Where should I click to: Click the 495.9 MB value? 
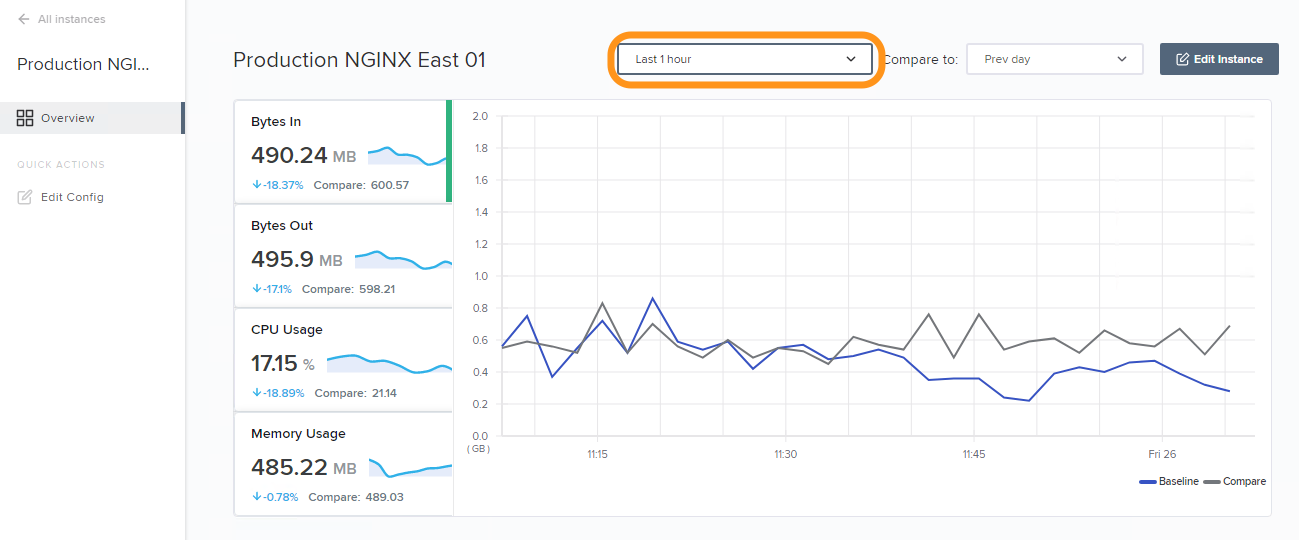tap(296, 259)
